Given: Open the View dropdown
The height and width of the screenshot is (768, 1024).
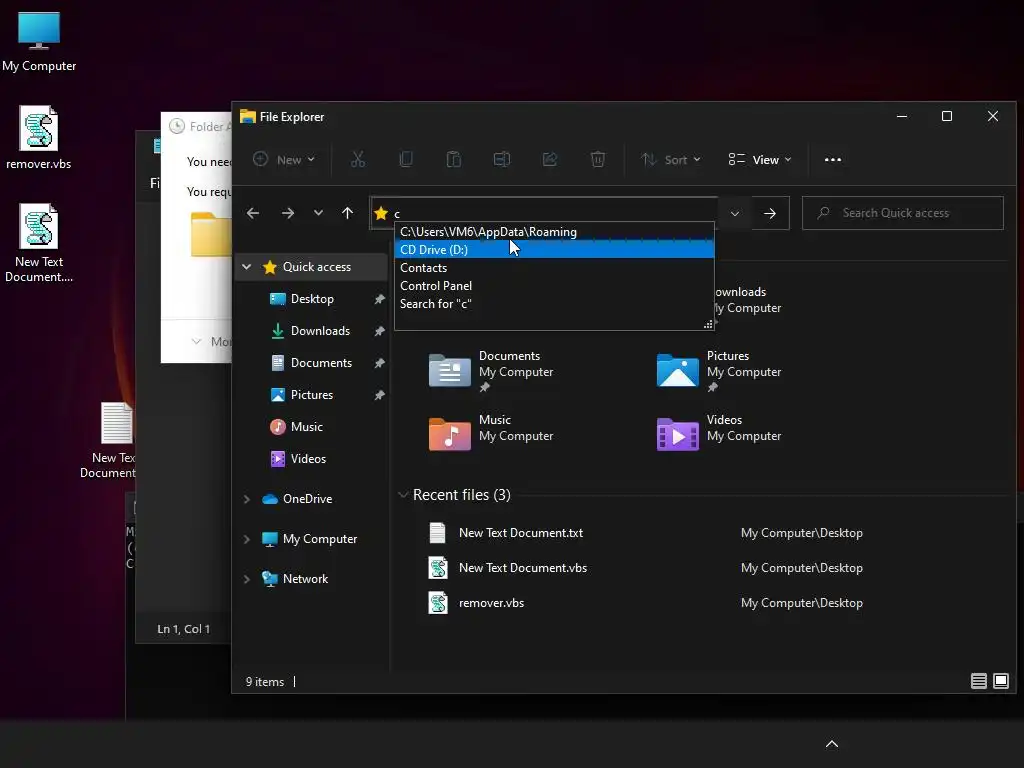Looking at the screenshot, I should 760,159.
